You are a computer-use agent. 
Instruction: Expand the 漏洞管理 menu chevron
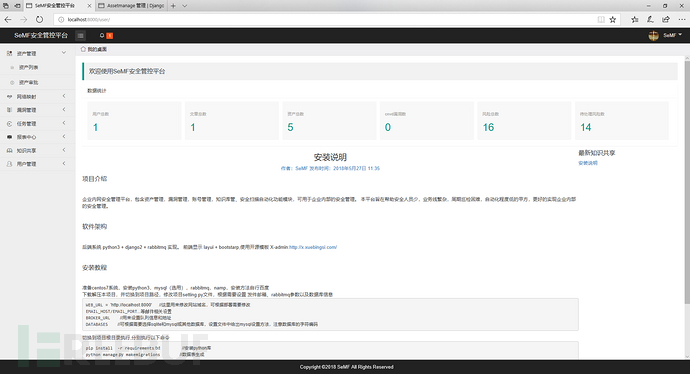pyautogui.click(x=64, y=110)
